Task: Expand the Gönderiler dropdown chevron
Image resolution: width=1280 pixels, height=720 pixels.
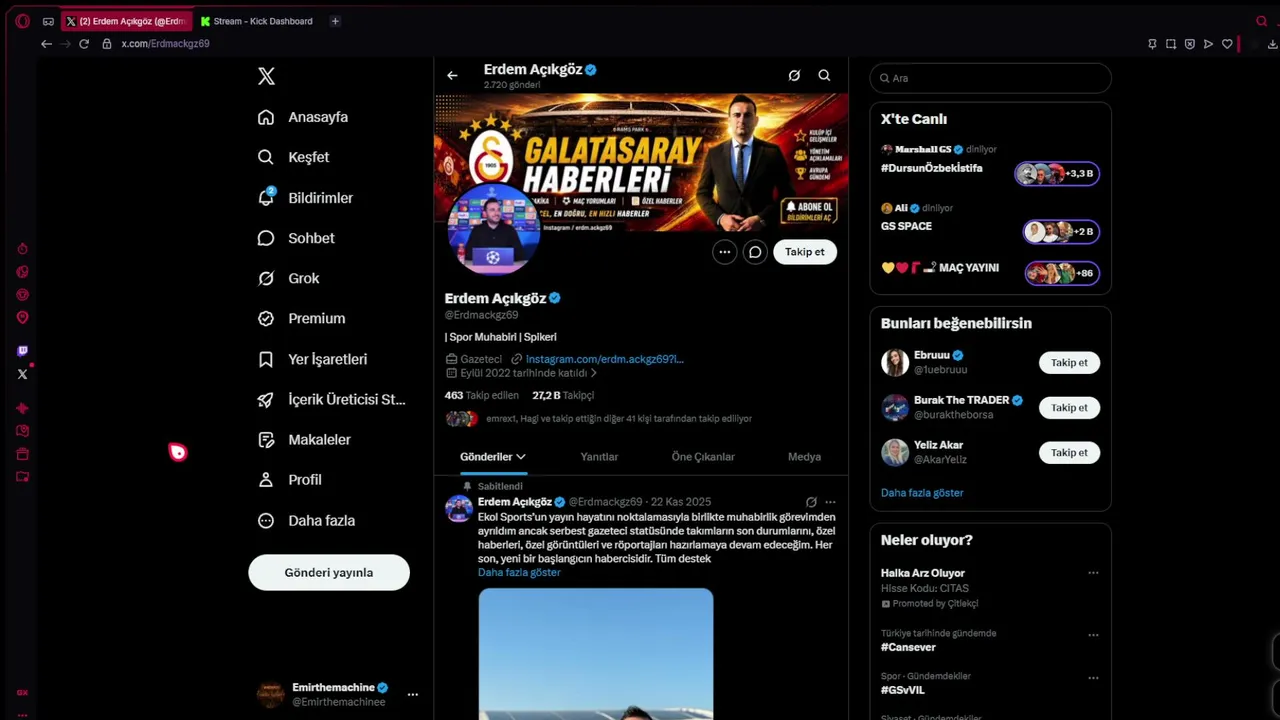Action: click(x=521, y=457)
